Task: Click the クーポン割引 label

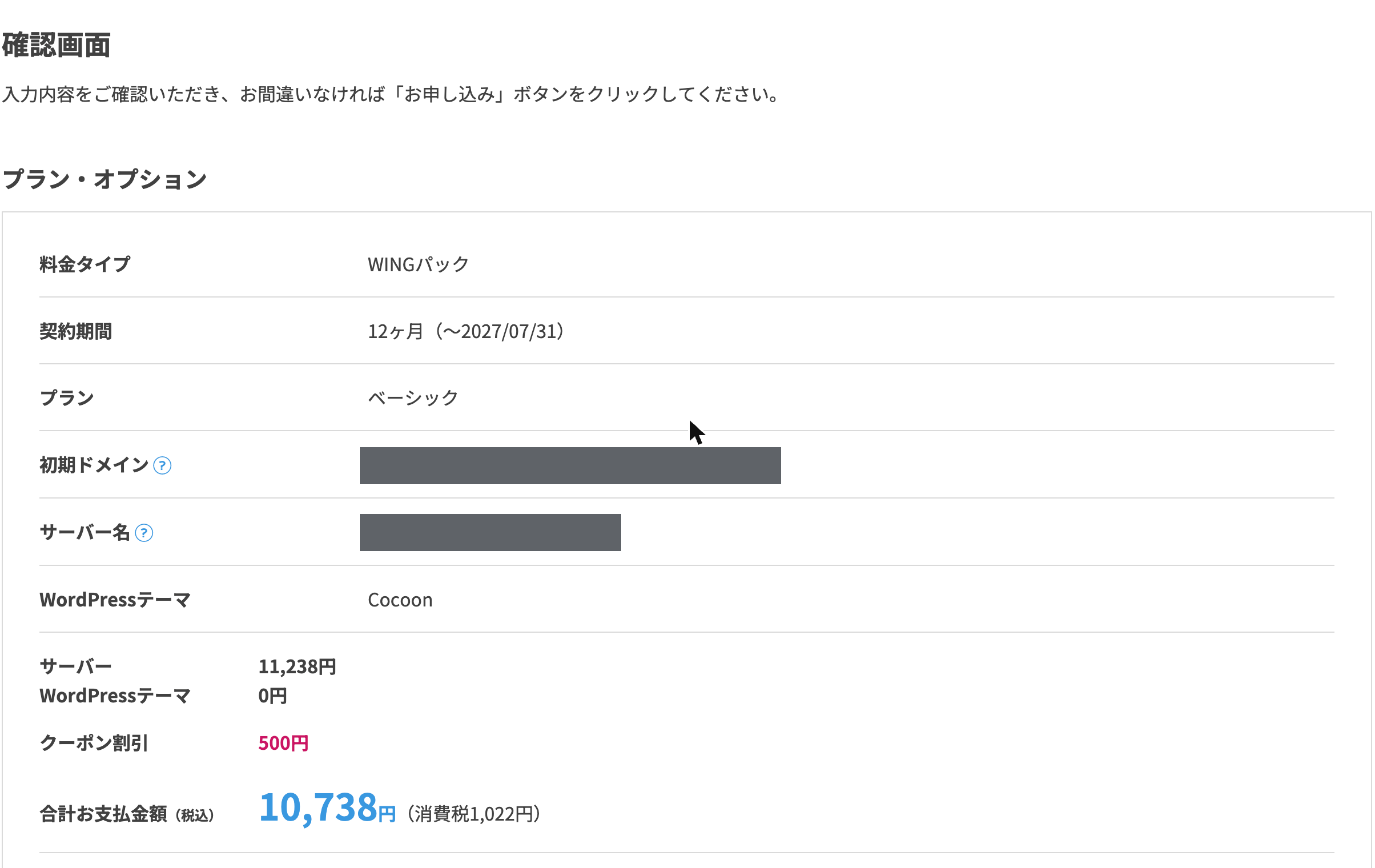Action: (94, 743)
